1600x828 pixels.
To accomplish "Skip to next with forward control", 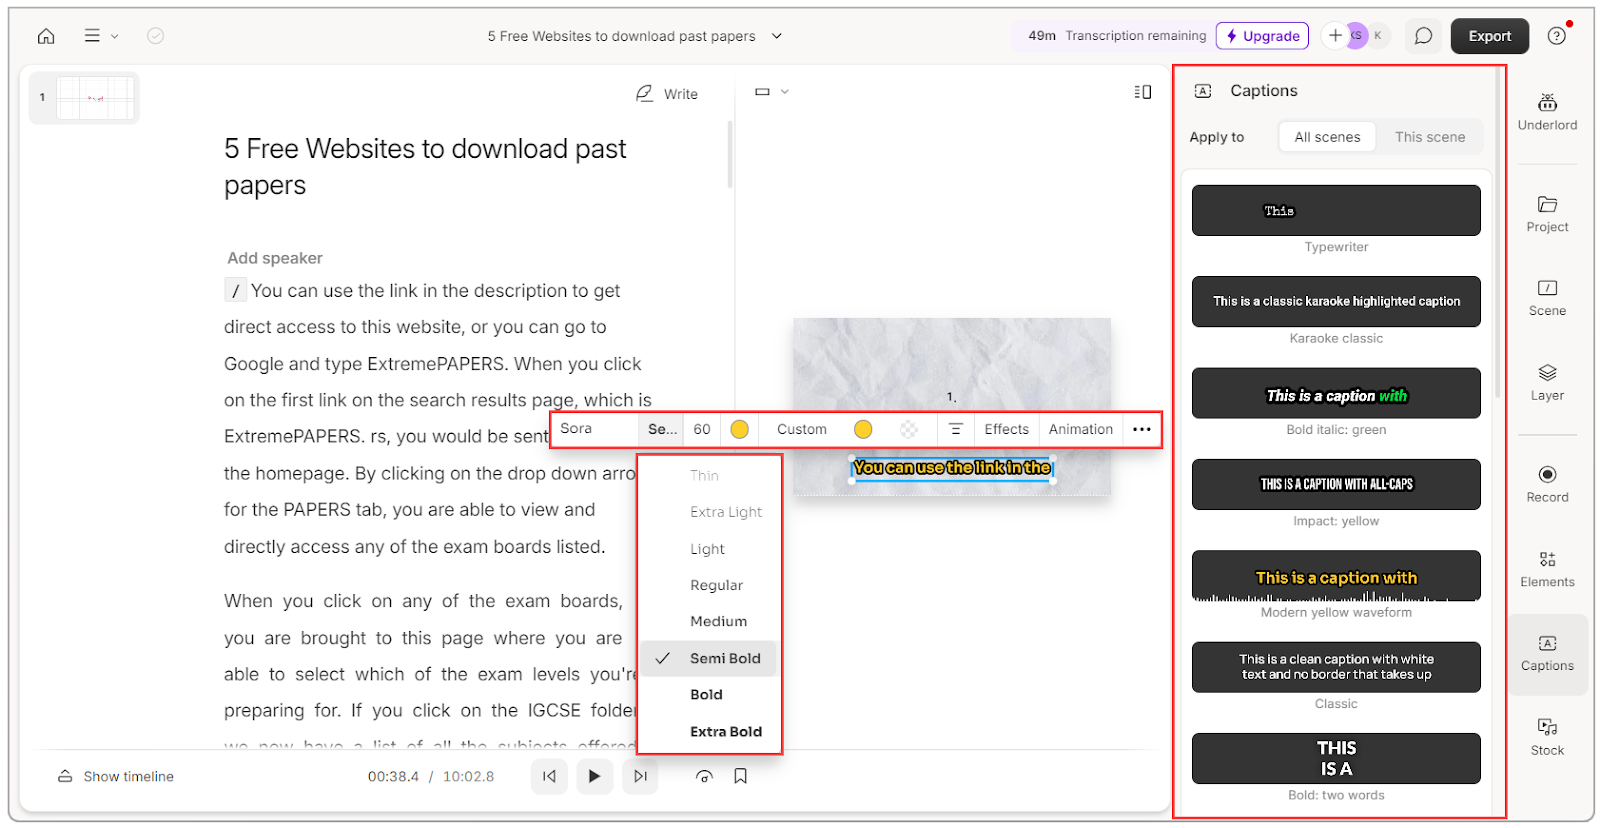I will (x=640, y=776).
